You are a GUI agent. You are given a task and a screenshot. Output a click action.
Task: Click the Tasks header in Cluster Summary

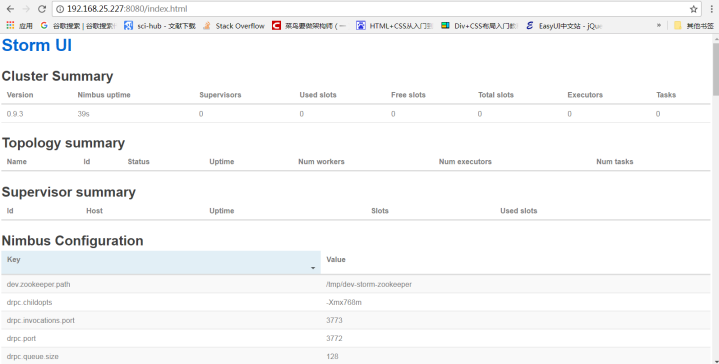(666, 95)
